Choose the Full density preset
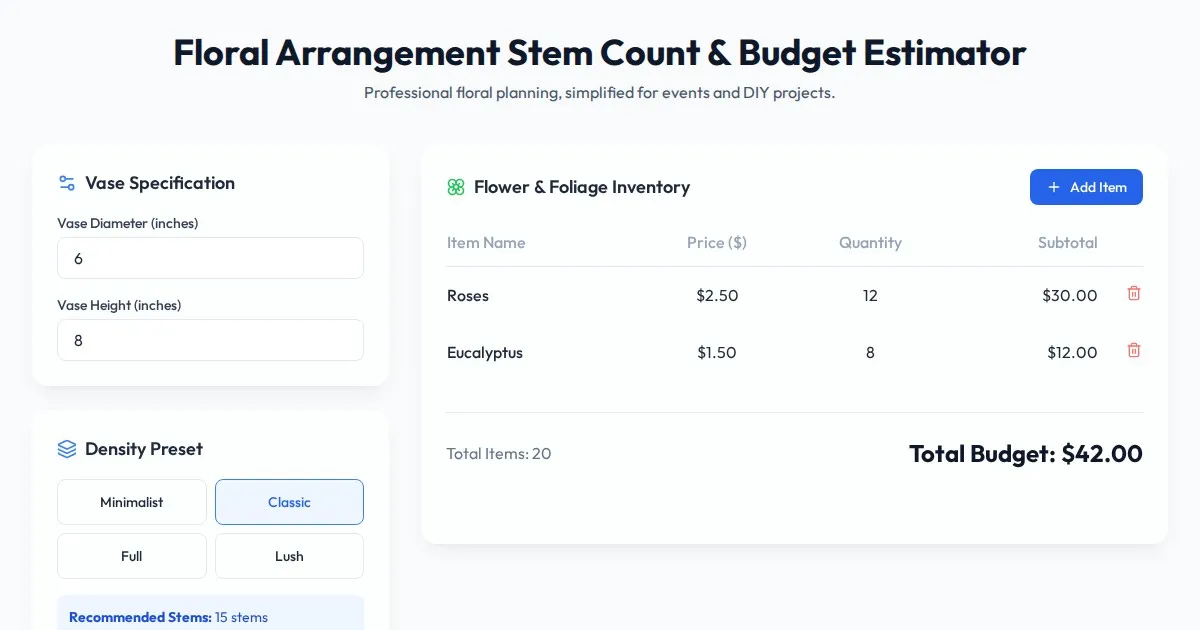Viewport: 1200px width, 630px height. pos(132,556)
